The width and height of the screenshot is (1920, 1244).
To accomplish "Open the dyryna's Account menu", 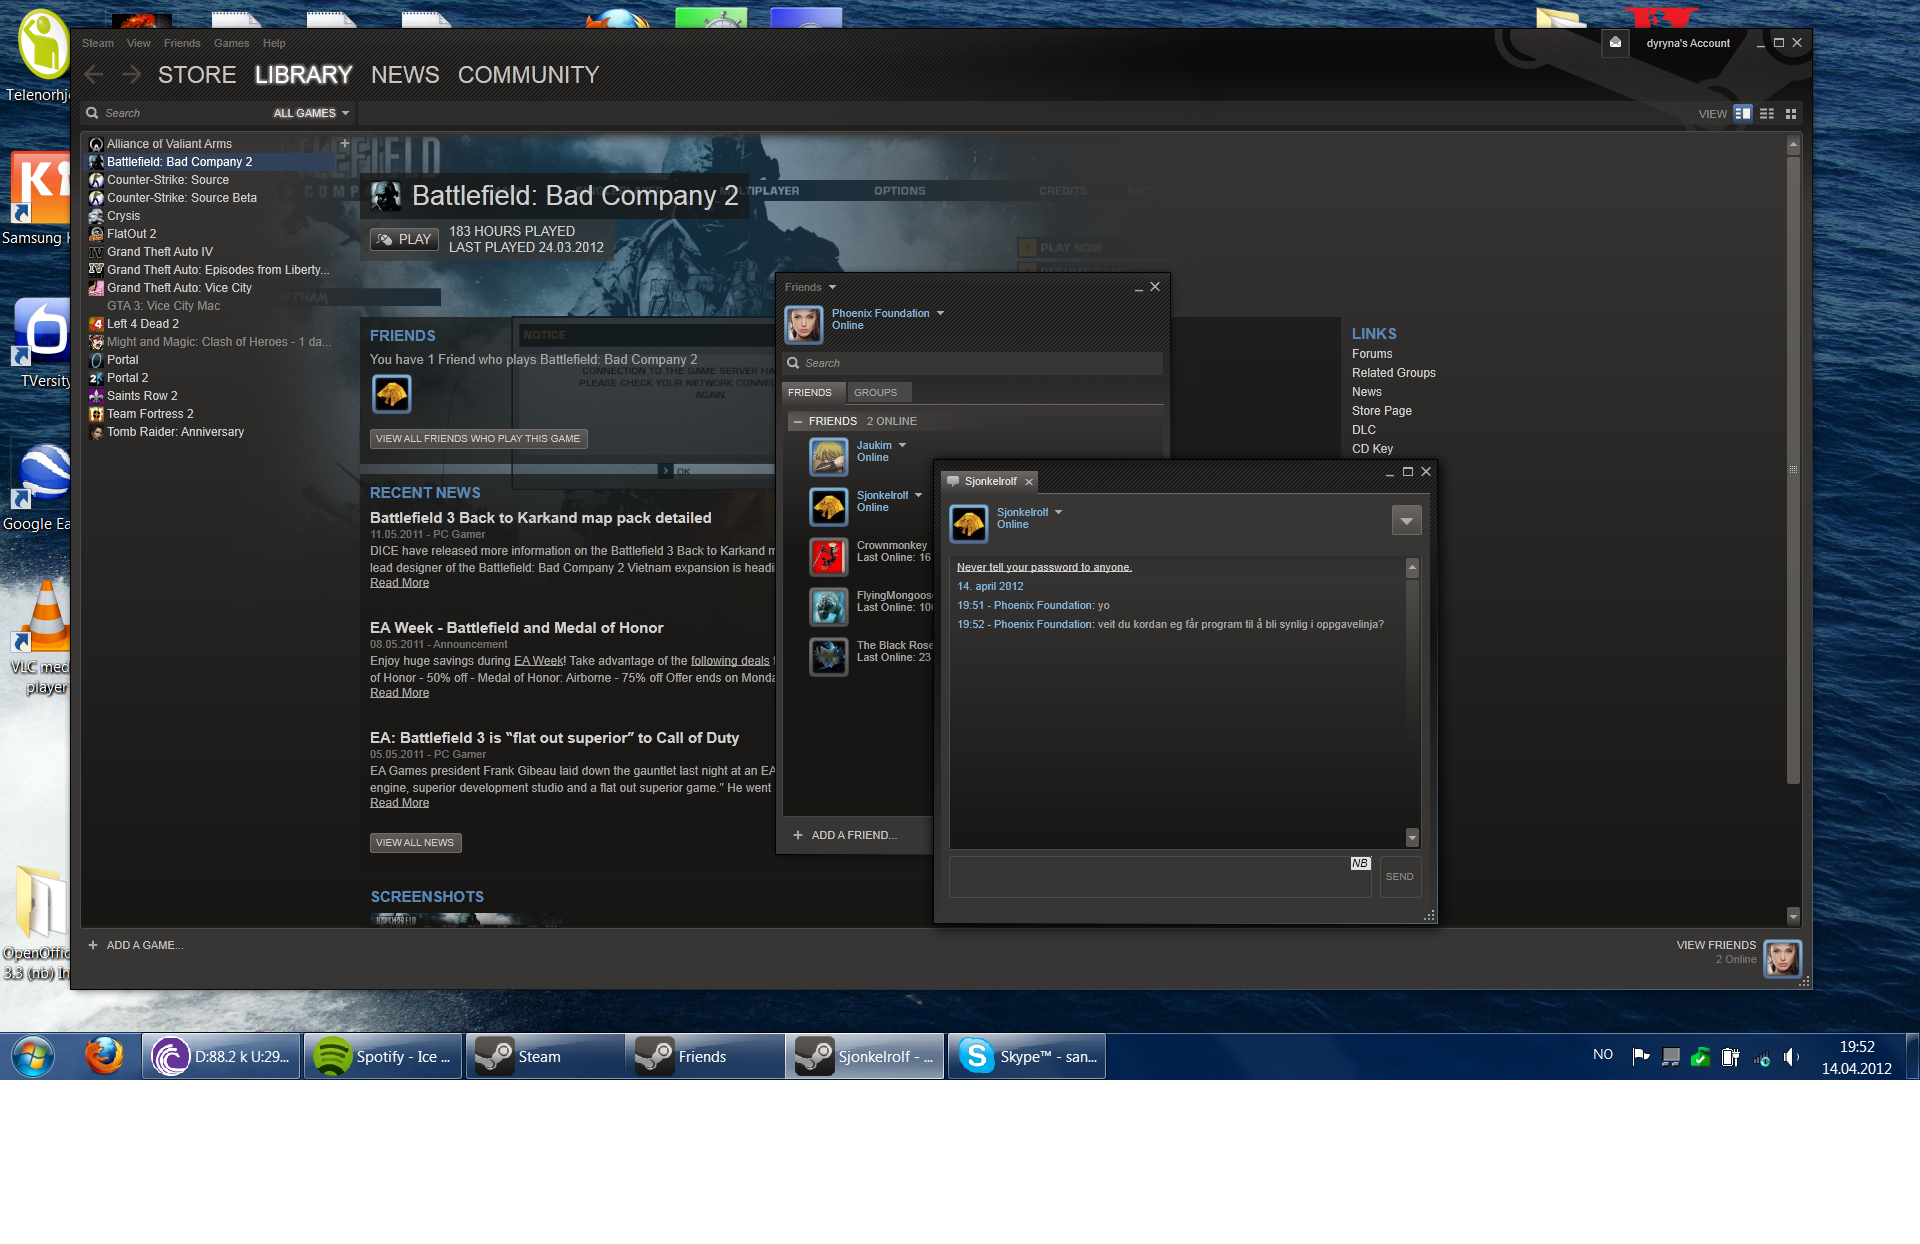I will point(1688,43).
